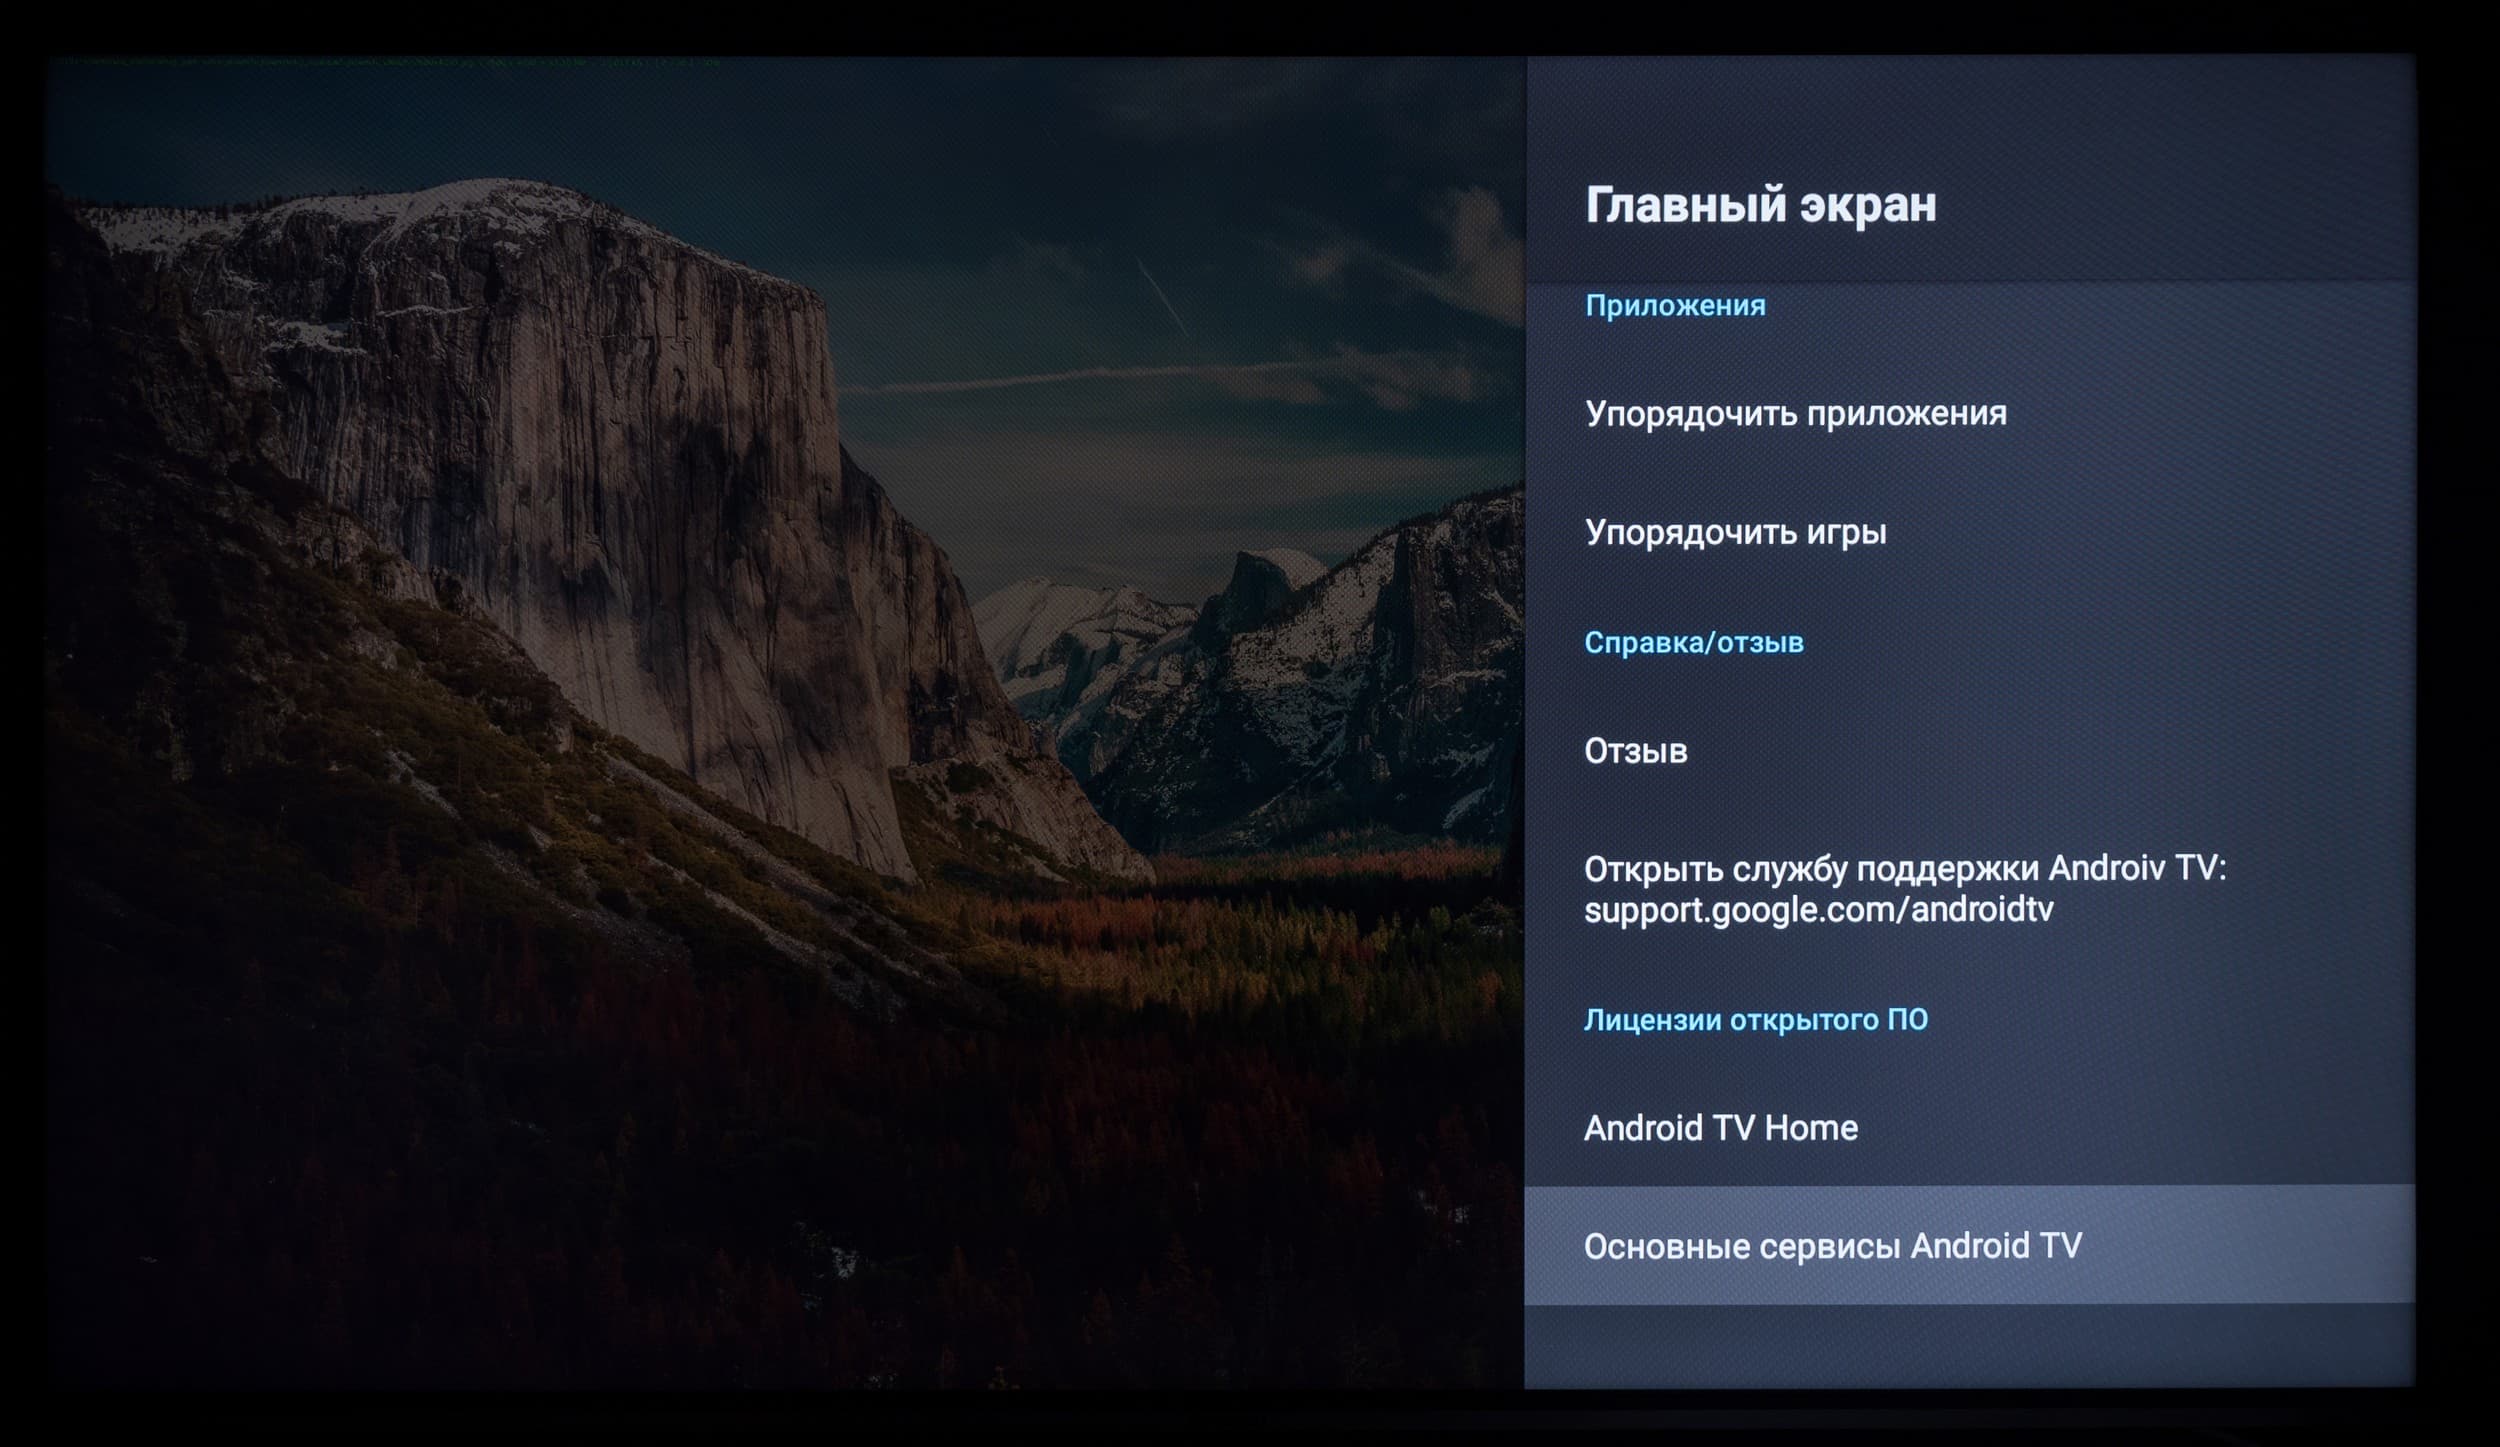Screen dimensions: 2500x1447
Task: Click the panel header area beside the title
Action: [x=2200, y=204]
